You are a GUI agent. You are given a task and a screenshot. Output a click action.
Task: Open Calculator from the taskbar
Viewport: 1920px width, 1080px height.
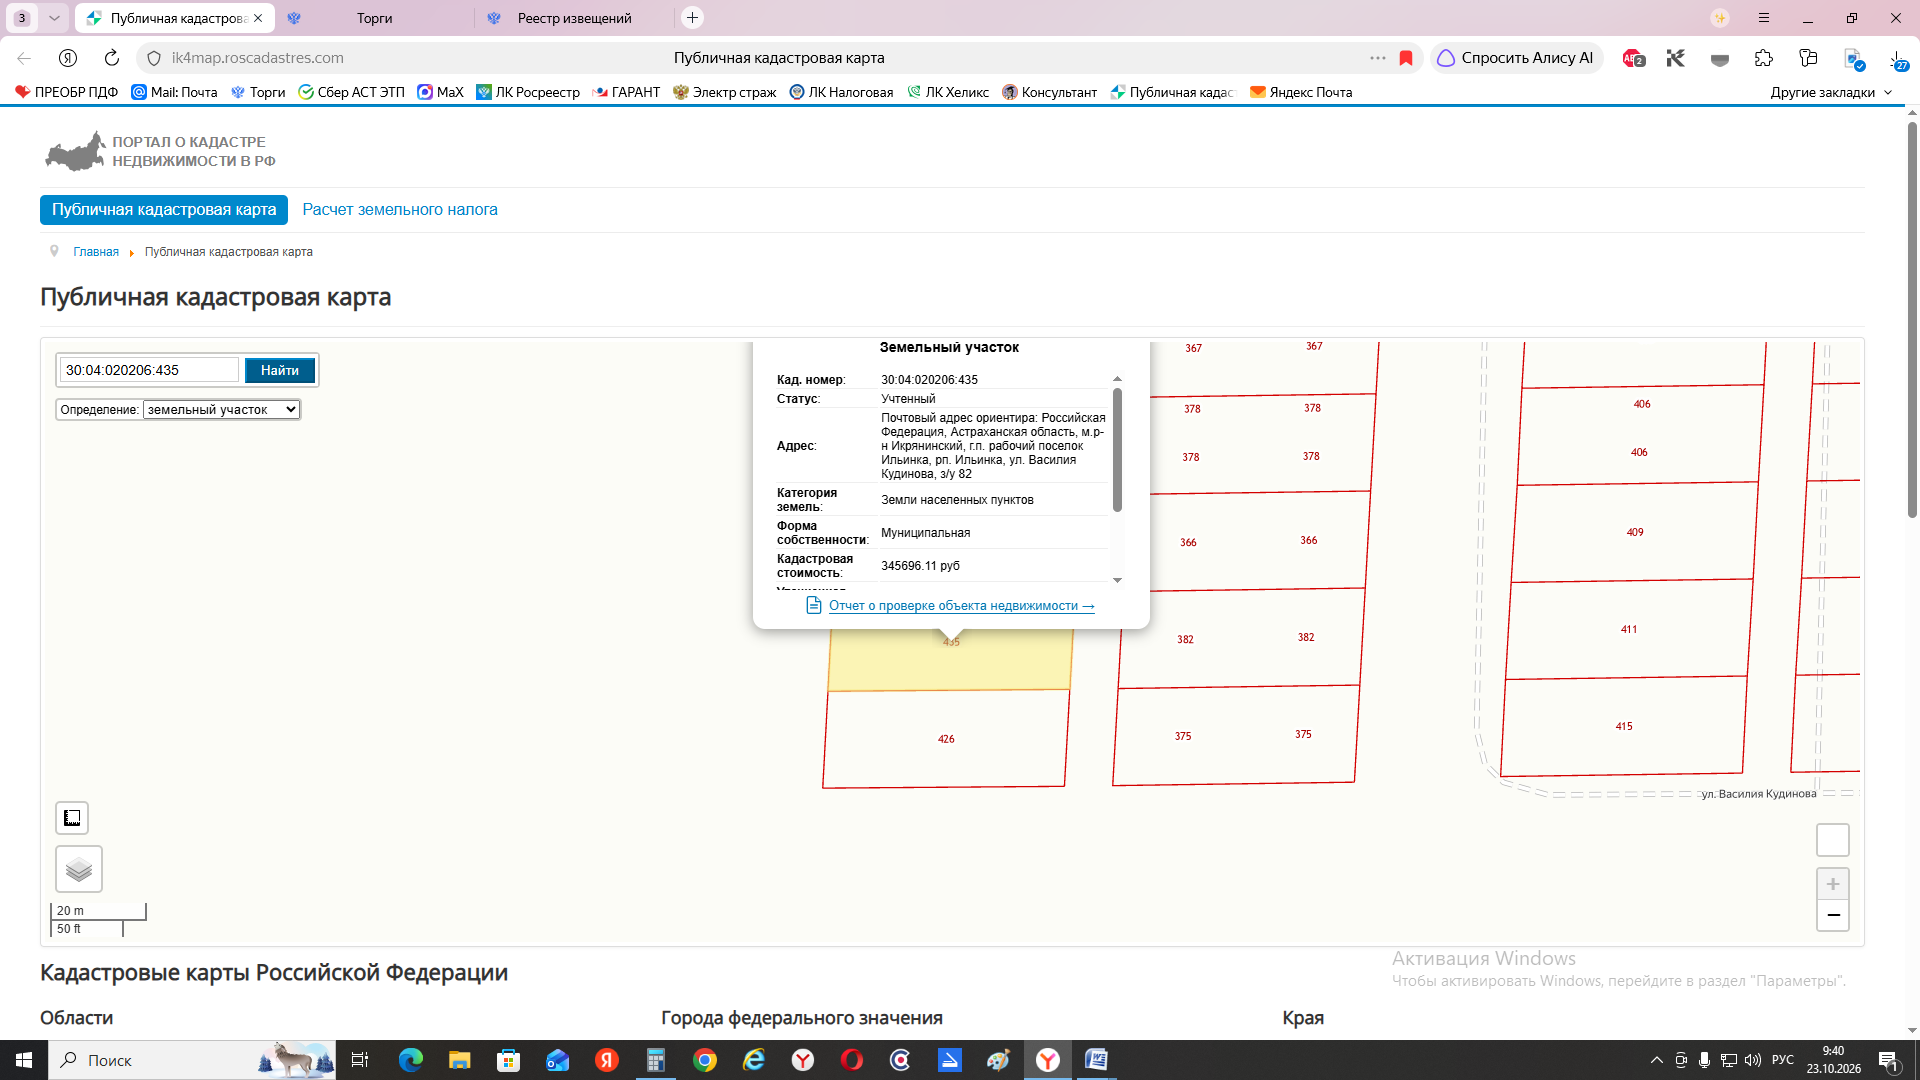[x=656, y=1060]
